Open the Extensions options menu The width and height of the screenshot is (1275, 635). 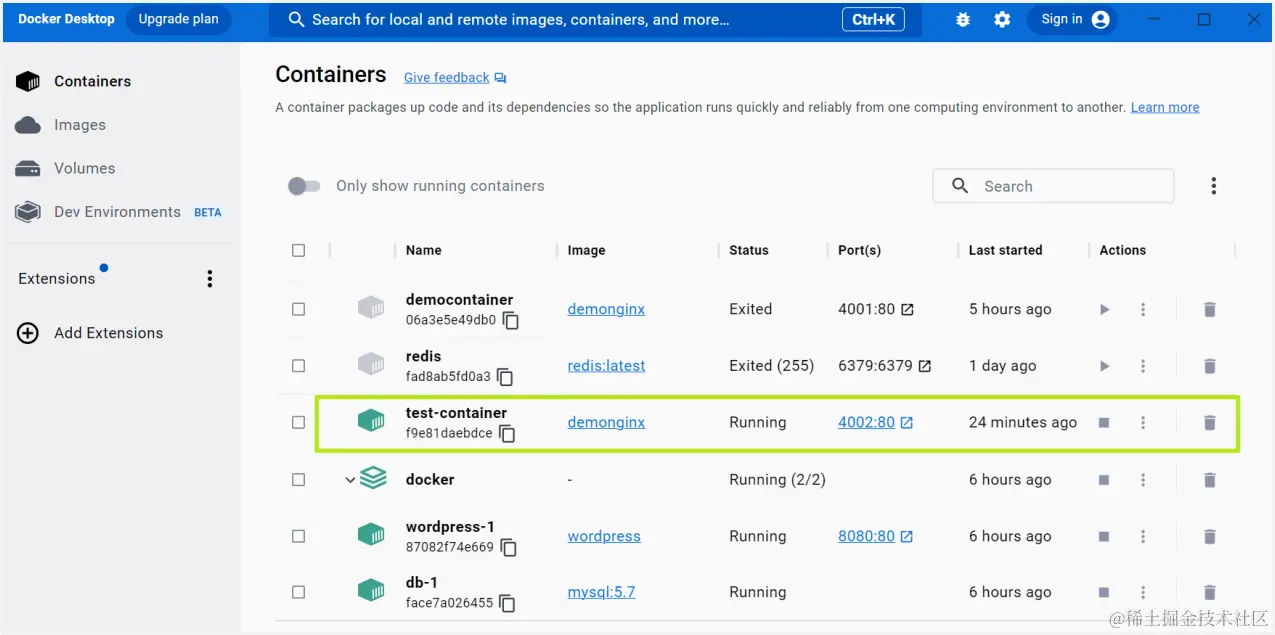(210, 279)
